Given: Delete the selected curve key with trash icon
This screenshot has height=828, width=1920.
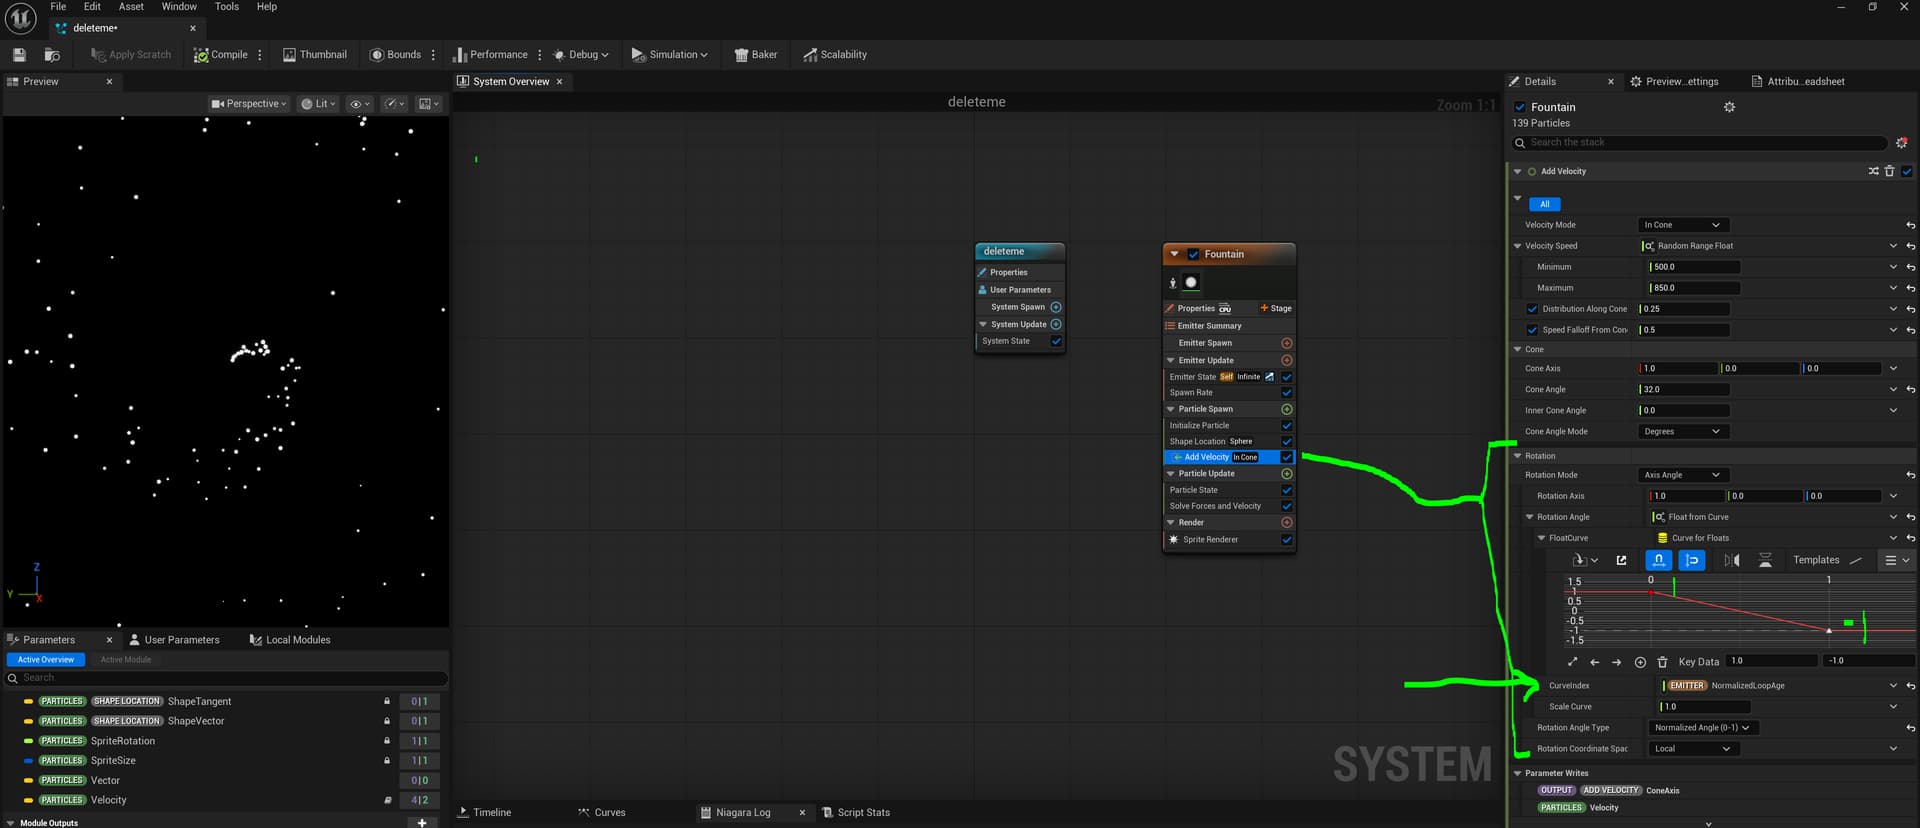Looking at the screenshot, I should [1662, 662].
